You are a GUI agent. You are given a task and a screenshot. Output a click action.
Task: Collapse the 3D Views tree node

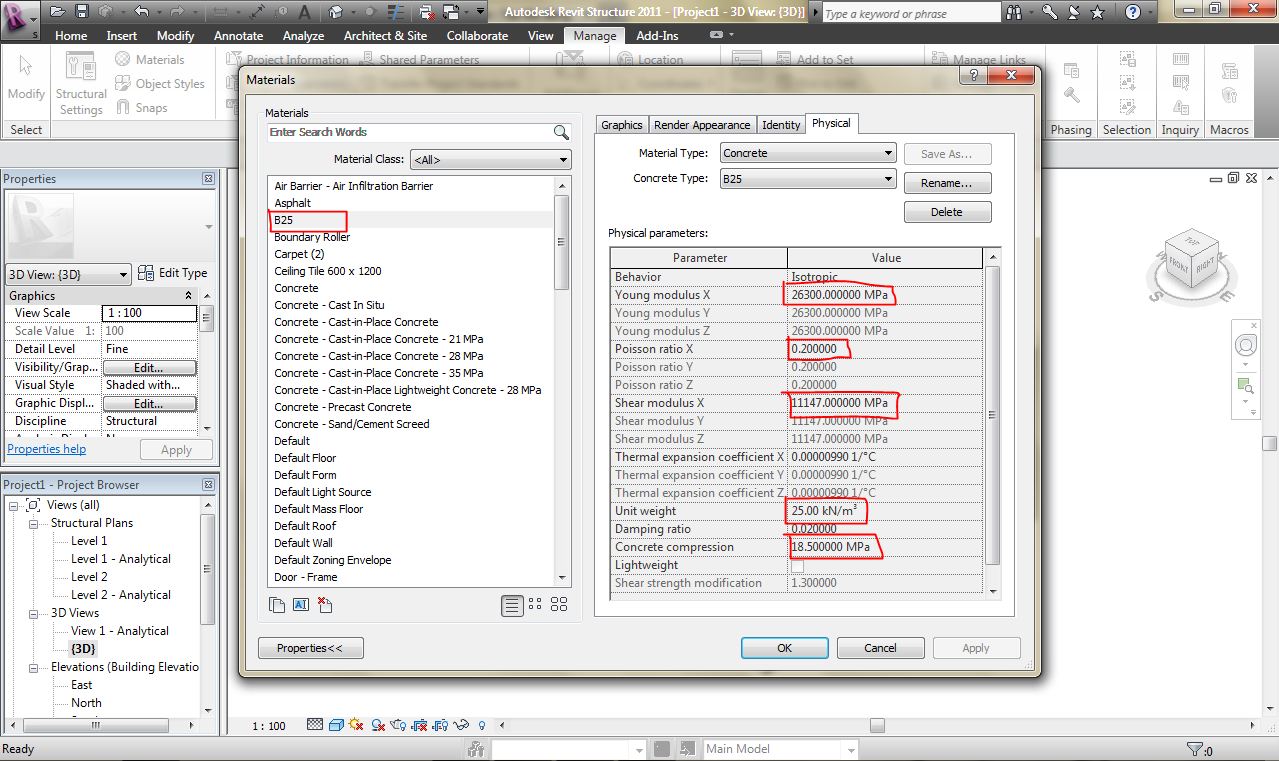tap(33, 613)
